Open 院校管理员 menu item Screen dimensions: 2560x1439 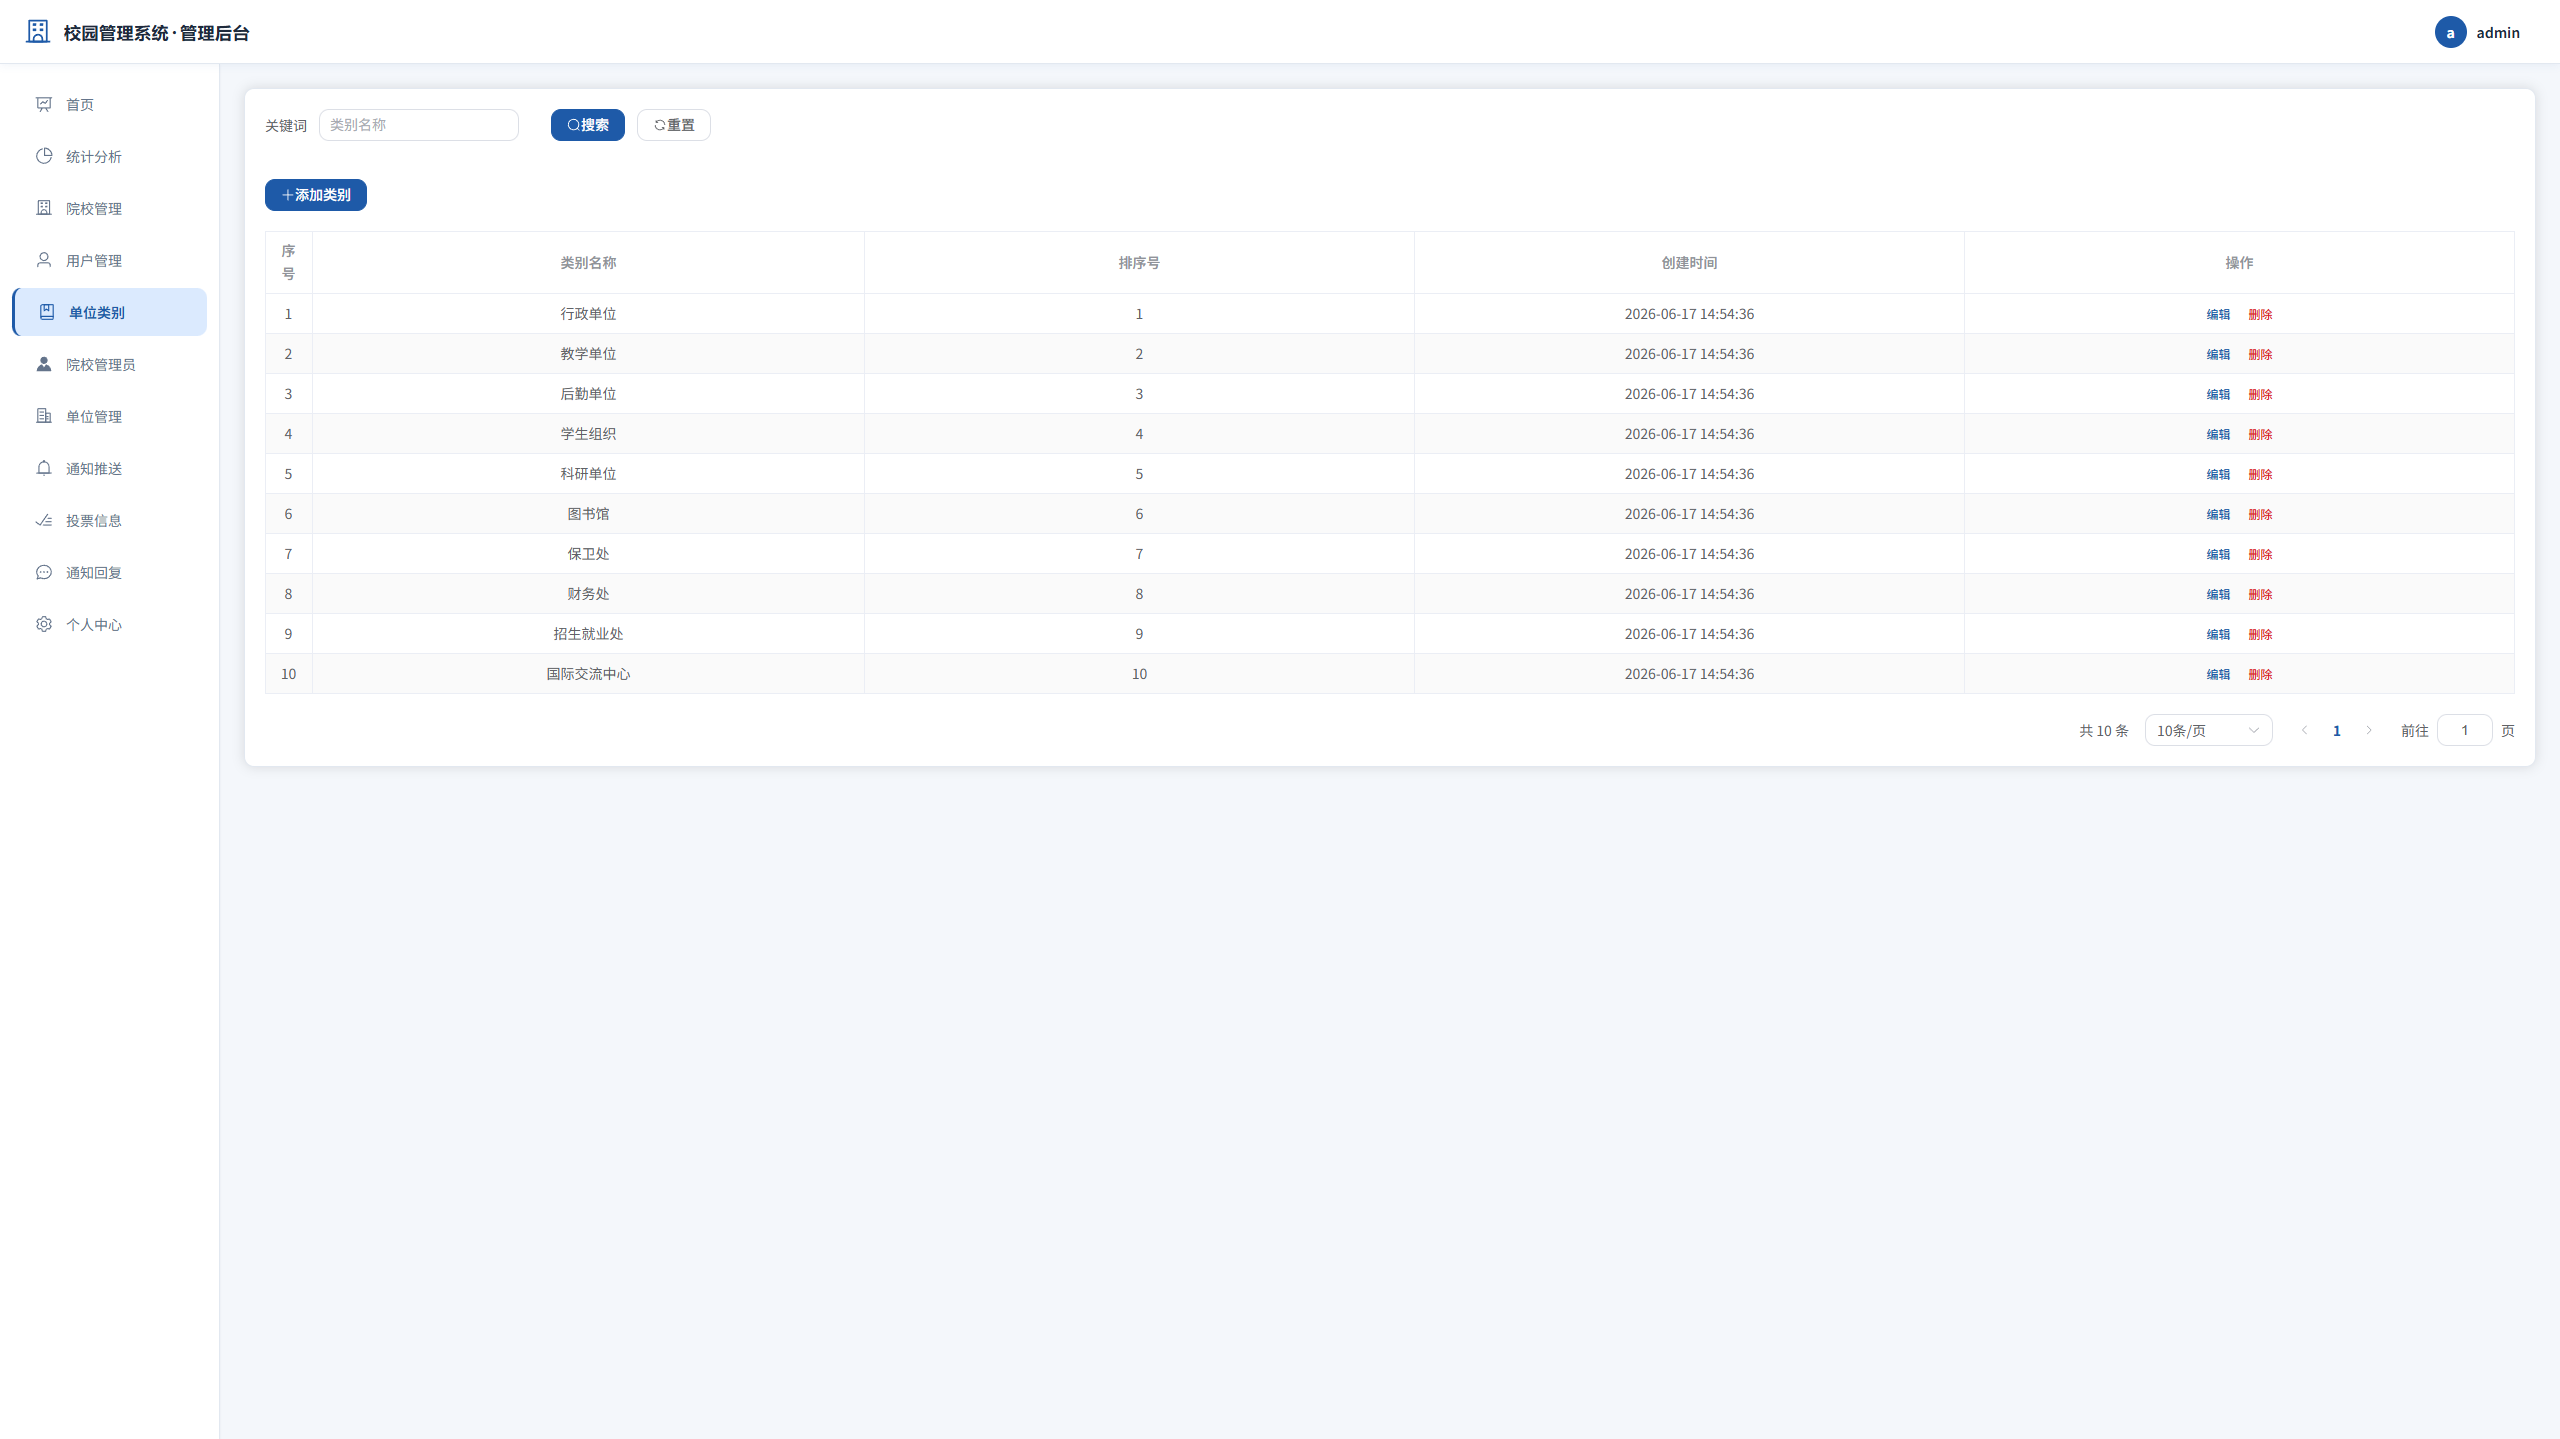[x=110, y=364]
